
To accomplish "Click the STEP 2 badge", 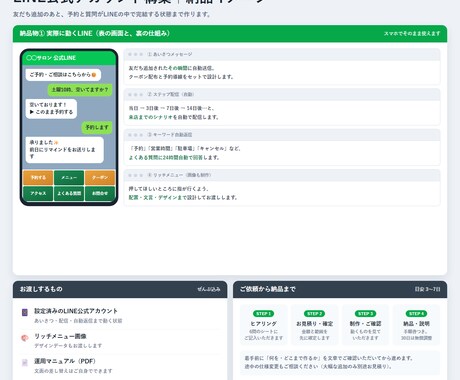I will click(314, 314).
